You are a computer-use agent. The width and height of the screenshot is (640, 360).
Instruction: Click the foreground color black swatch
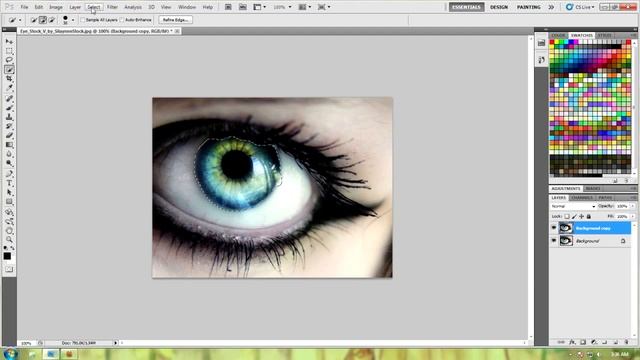click(x=7, y=256)
